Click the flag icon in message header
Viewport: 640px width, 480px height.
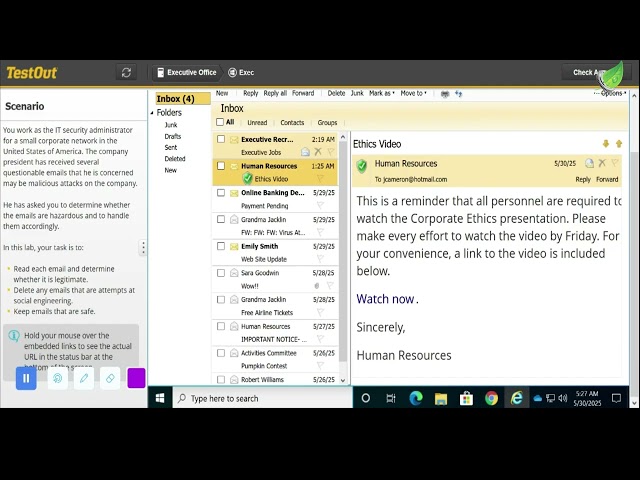[614, 163]
